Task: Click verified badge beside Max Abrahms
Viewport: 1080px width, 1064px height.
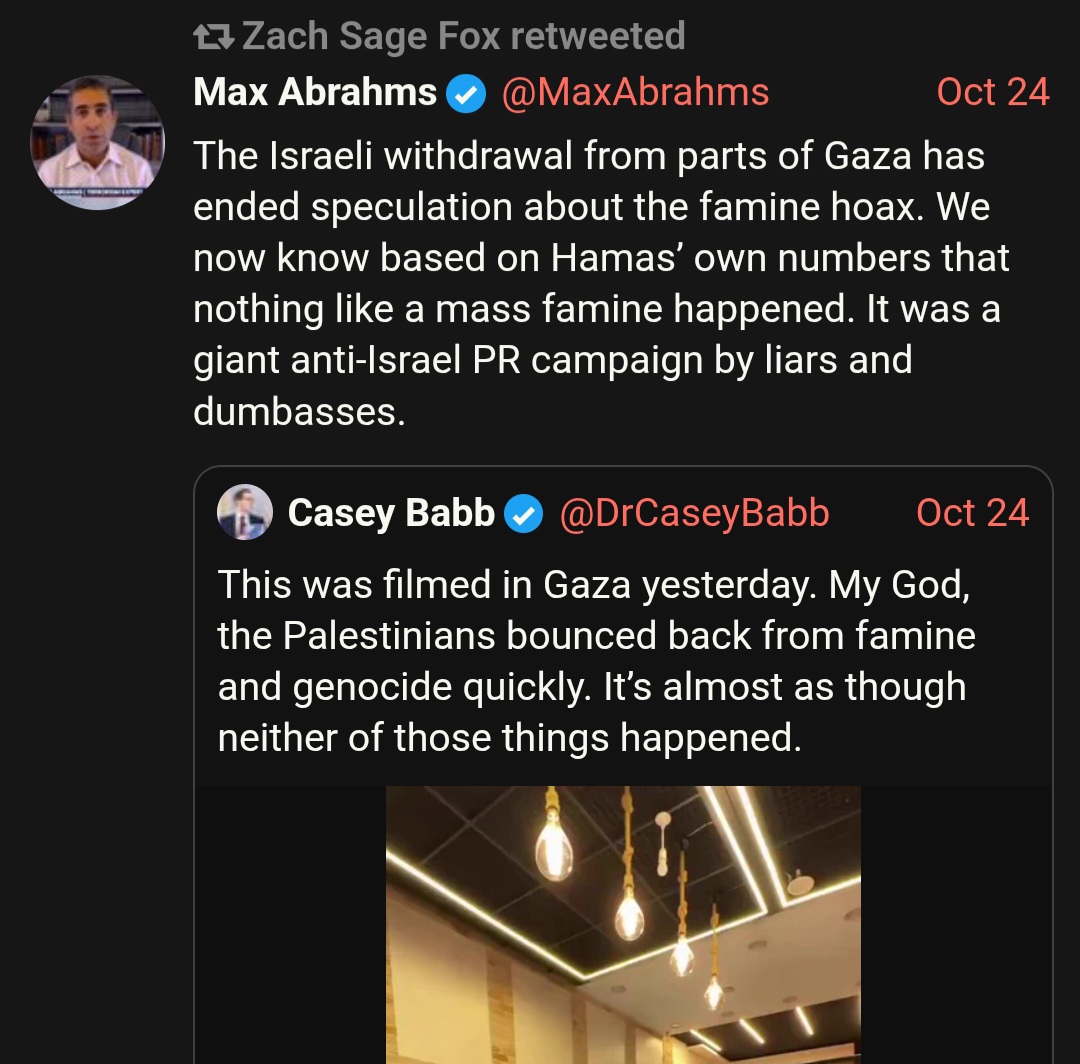Action: (465, 94)
